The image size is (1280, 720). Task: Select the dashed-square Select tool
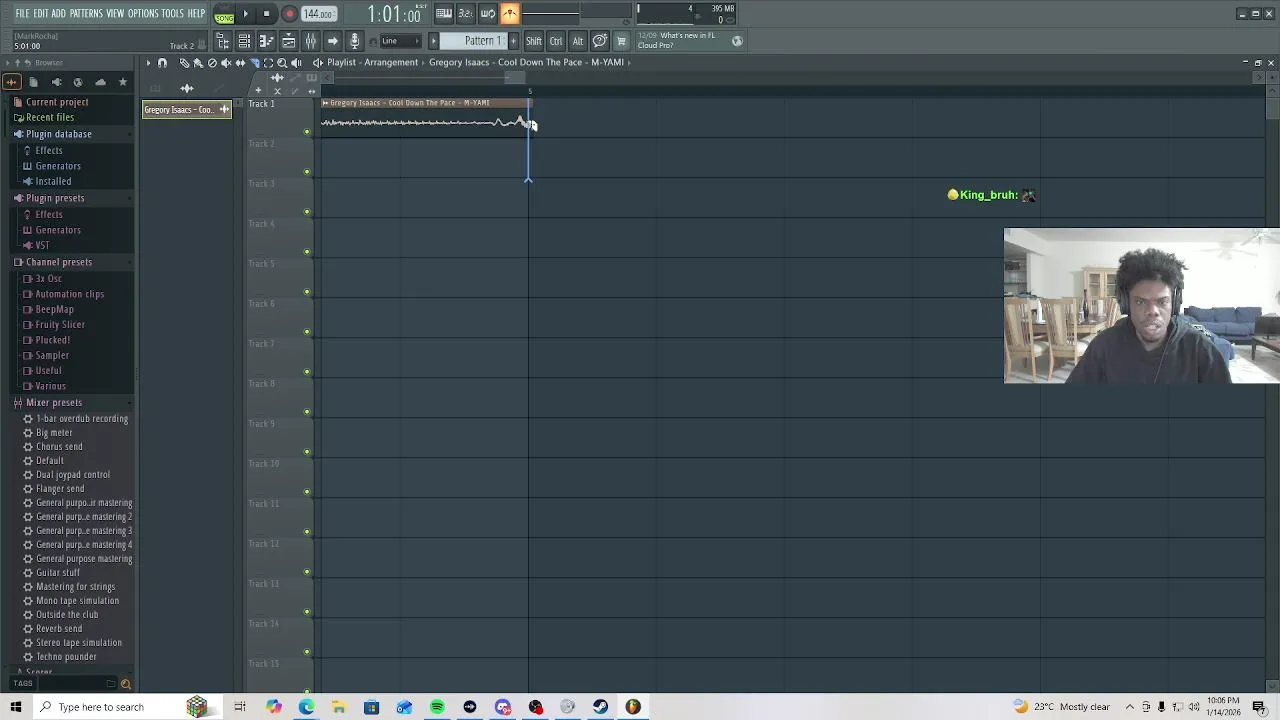pos(268,62)
